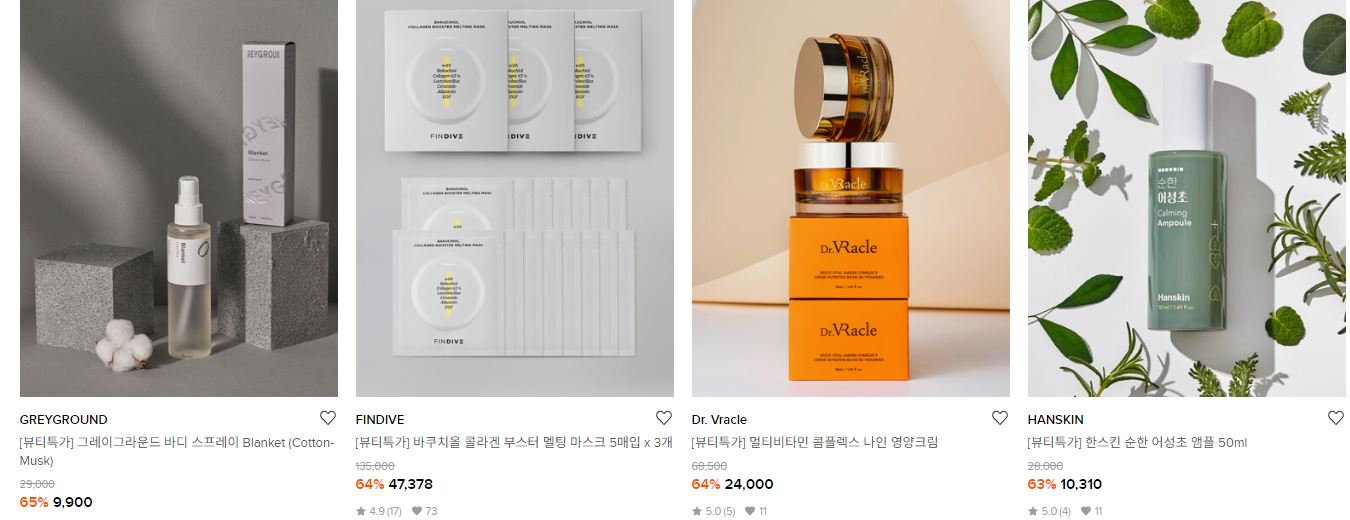The image size is (1350, 520).
Task: Open the FINDIVE brand link
Action: 380,420
